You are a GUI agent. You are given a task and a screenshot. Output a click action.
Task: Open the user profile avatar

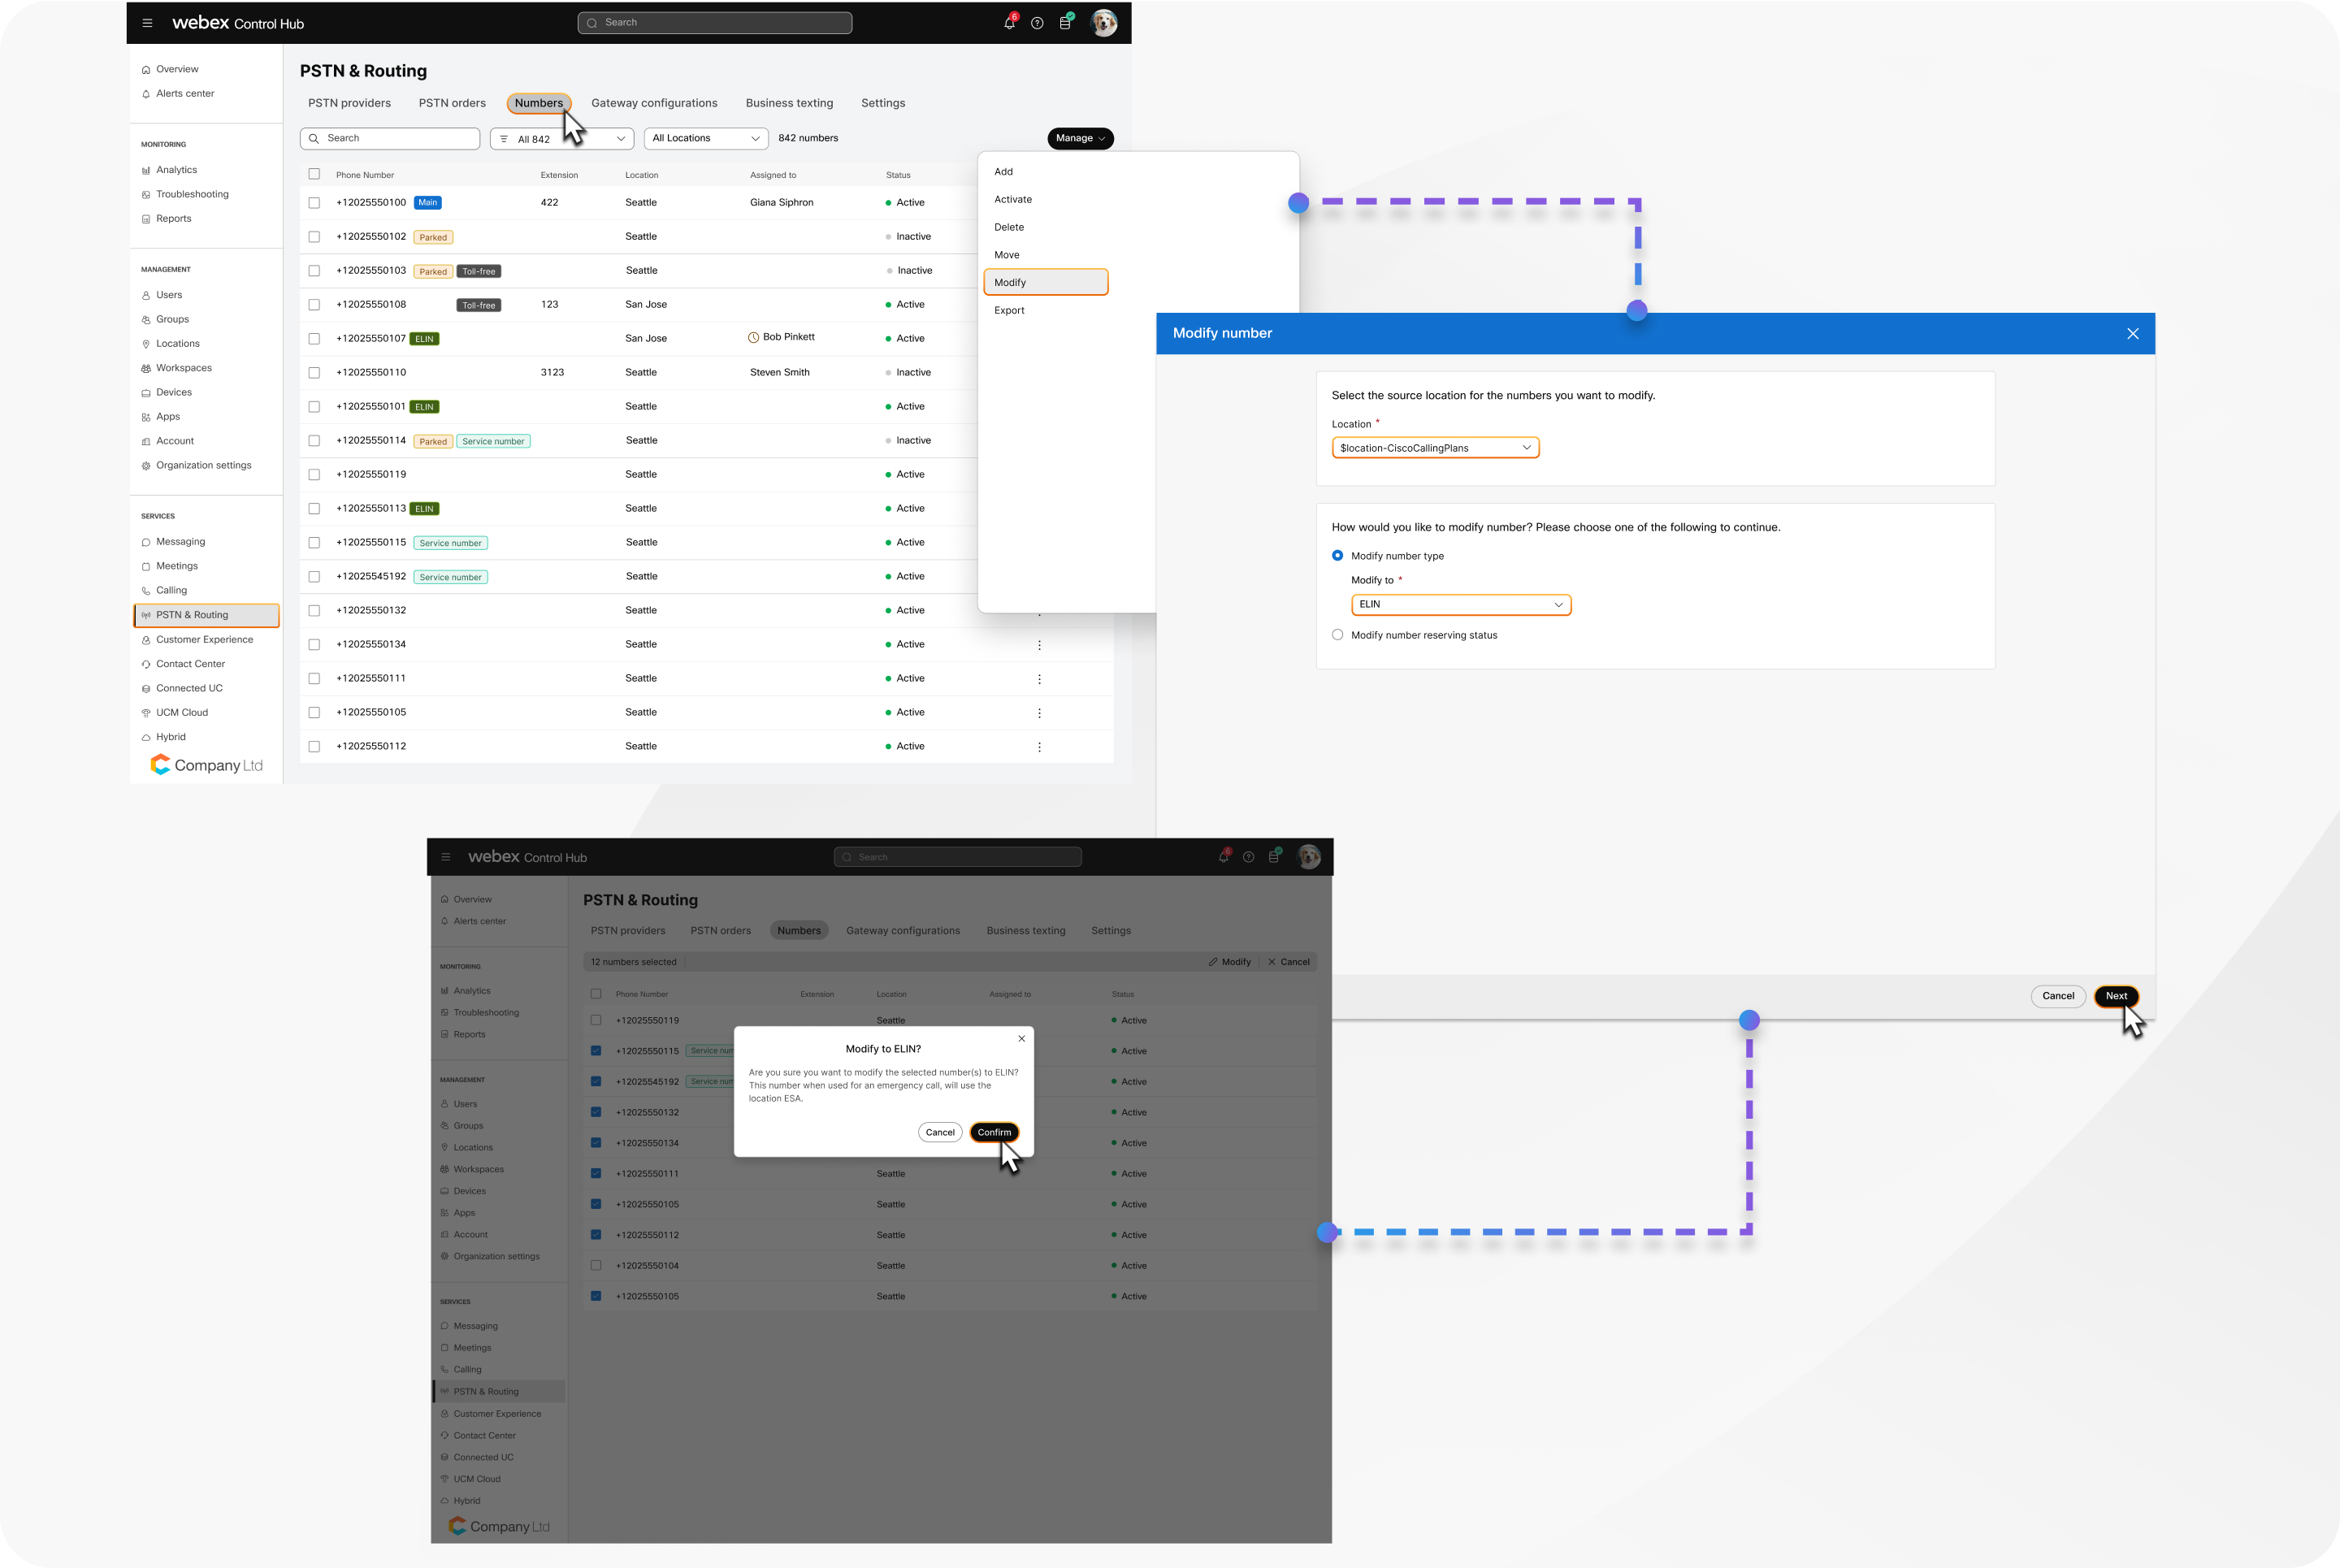pos(1103,23)
